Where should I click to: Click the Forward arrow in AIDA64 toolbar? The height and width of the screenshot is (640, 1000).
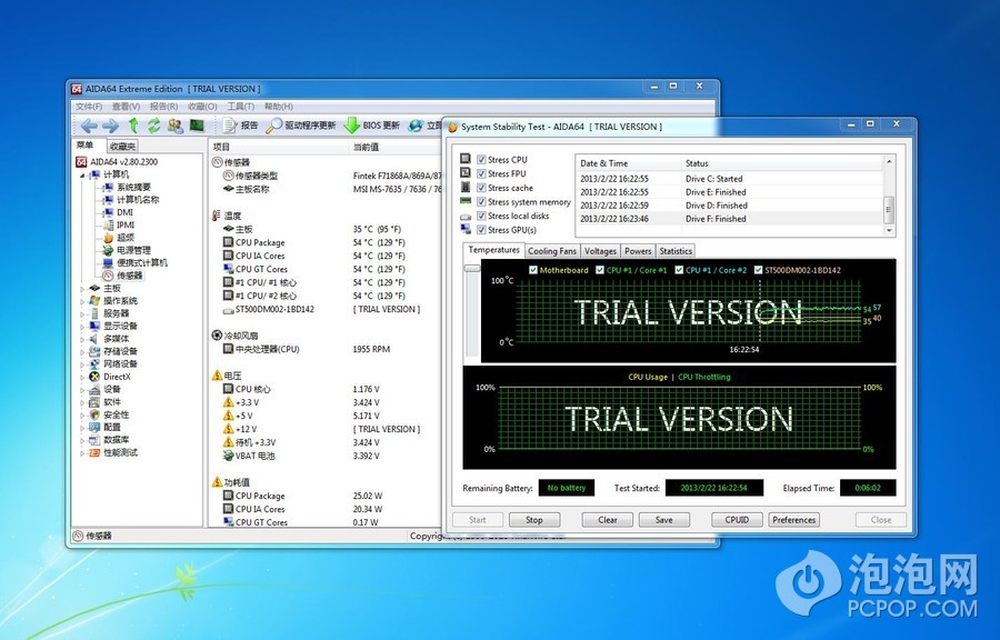tap(110, 126)
